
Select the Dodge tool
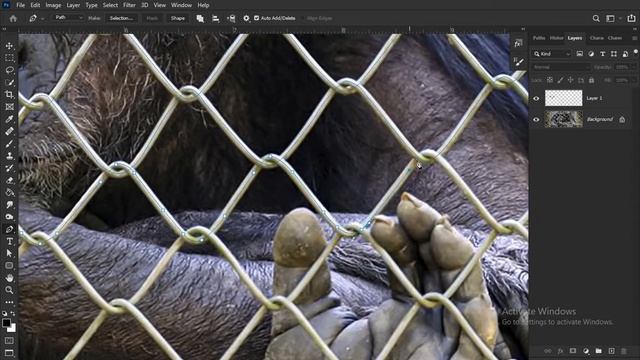(9, 217)
